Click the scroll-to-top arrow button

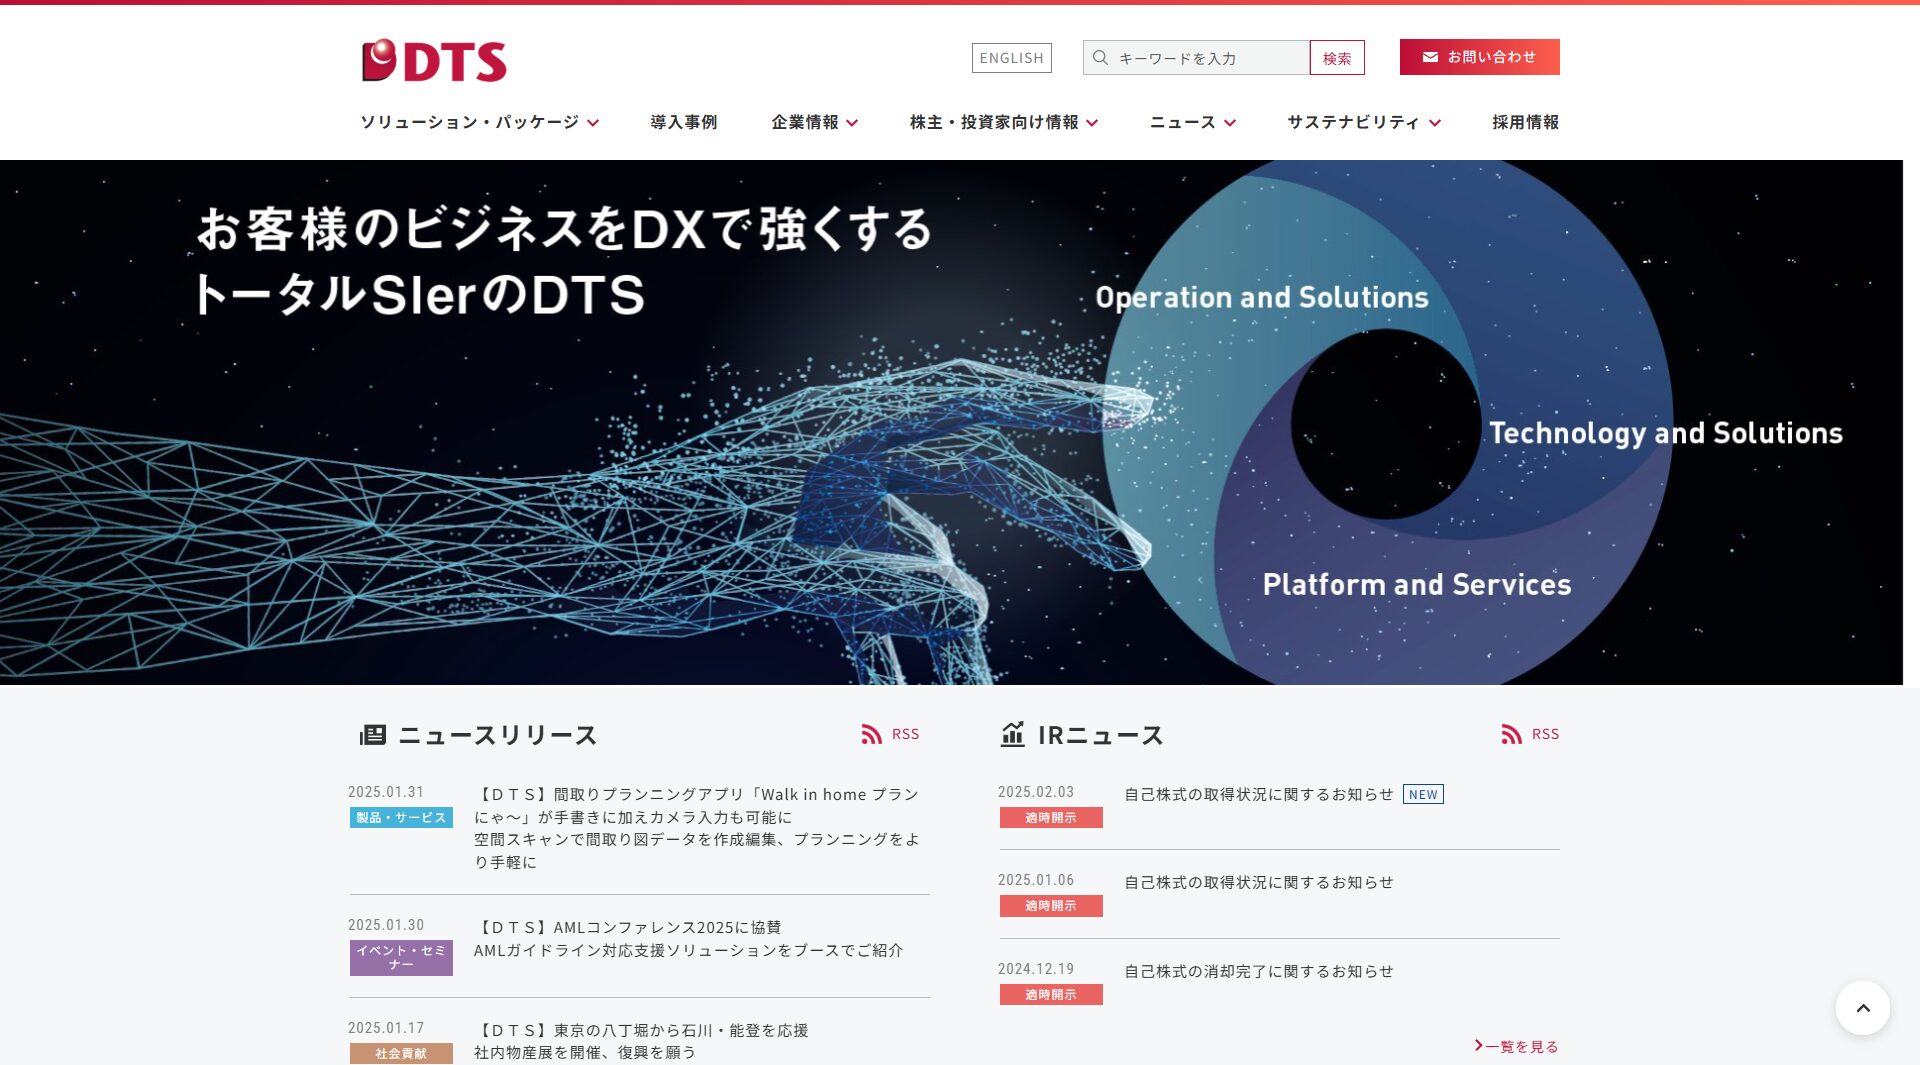pos(1862,1008)
